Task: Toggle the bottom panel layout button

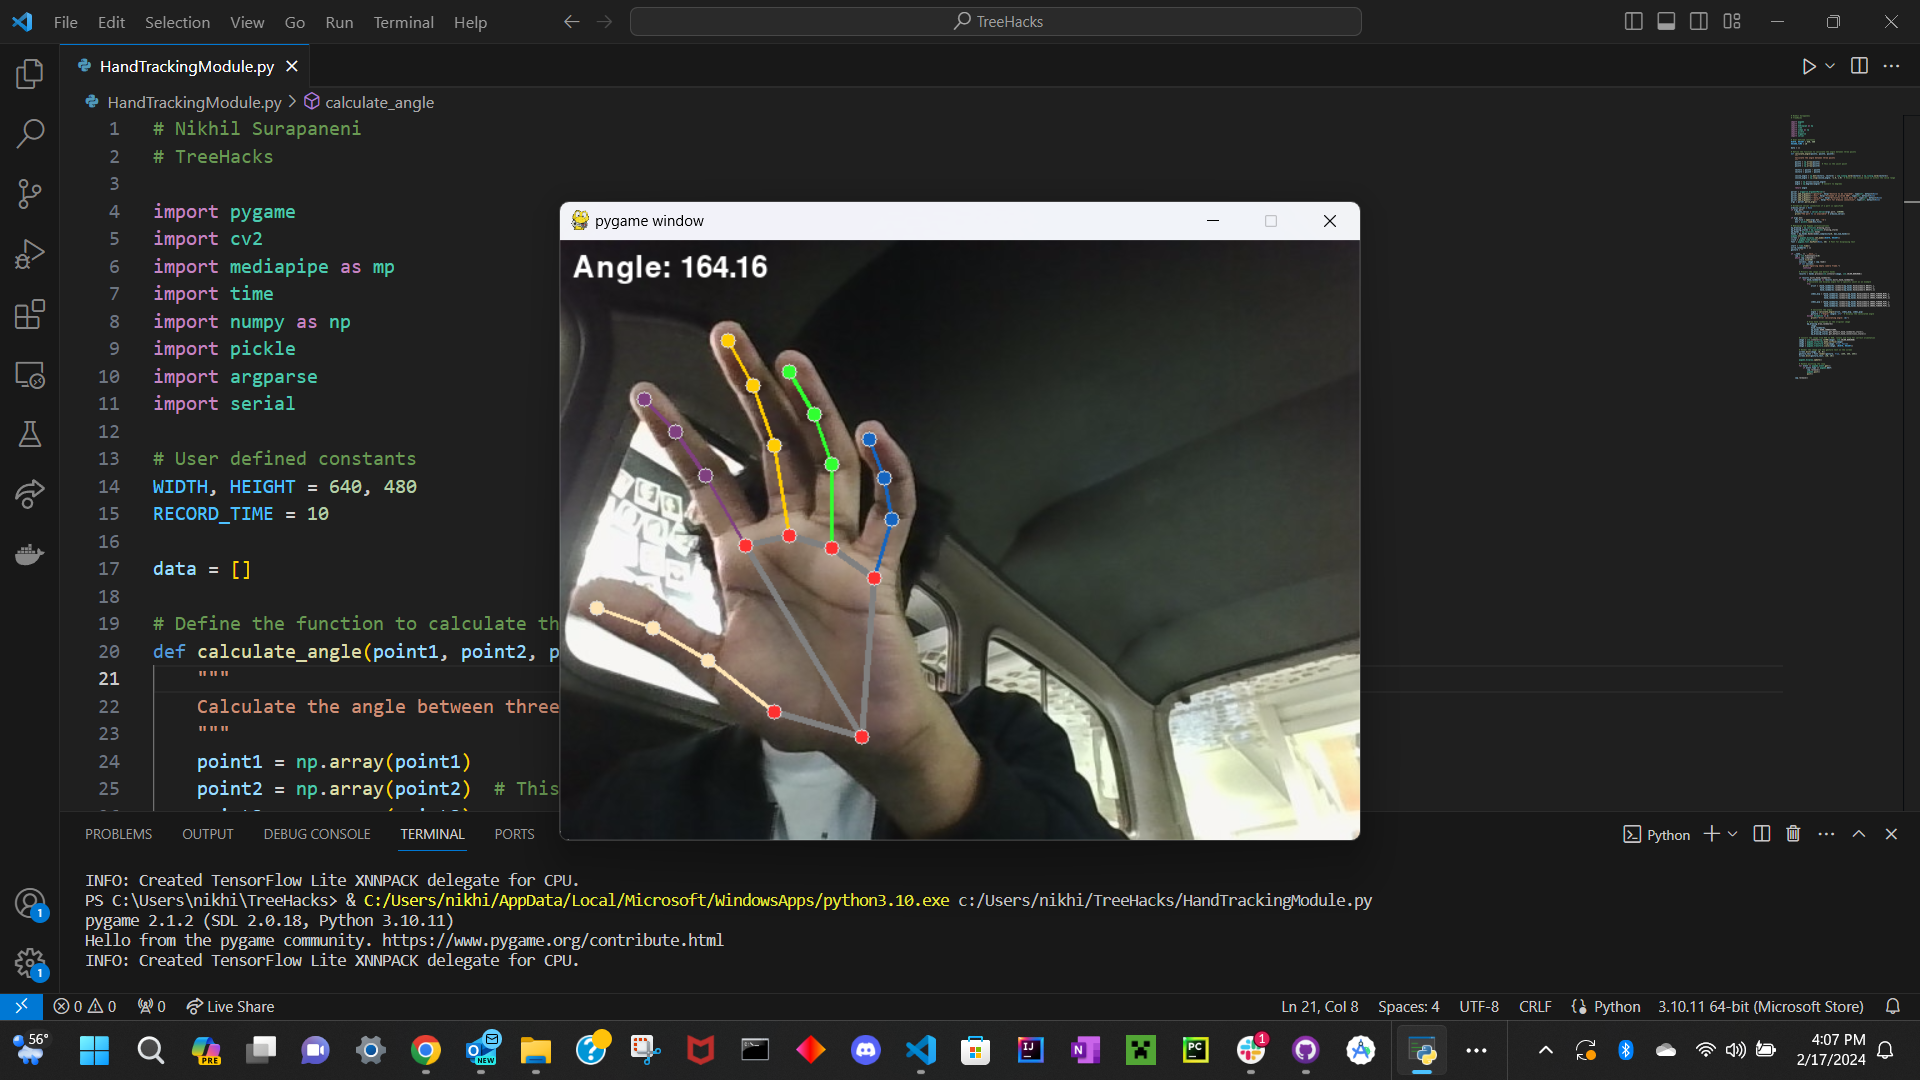Action: [1666, 22]
